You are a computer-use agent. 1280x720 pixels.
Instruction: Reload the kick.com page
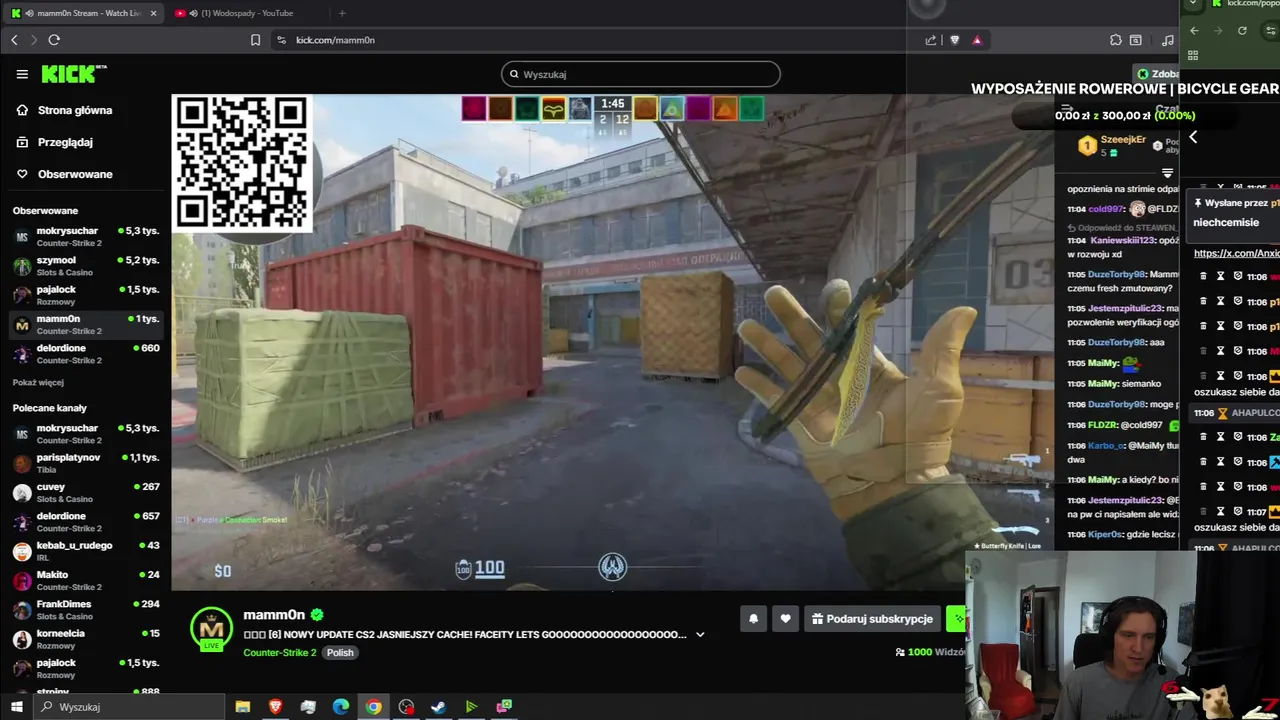tap(54, 40)
